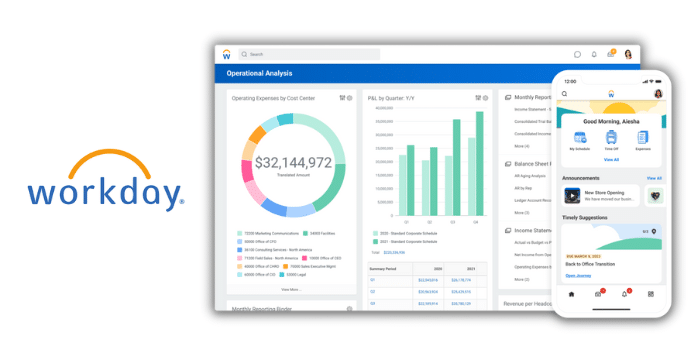Screen dimensions: 700x360
Task: Tap the inbox icon in phone bottom bar
Action: pyautogui.click(x=599, y=293)
